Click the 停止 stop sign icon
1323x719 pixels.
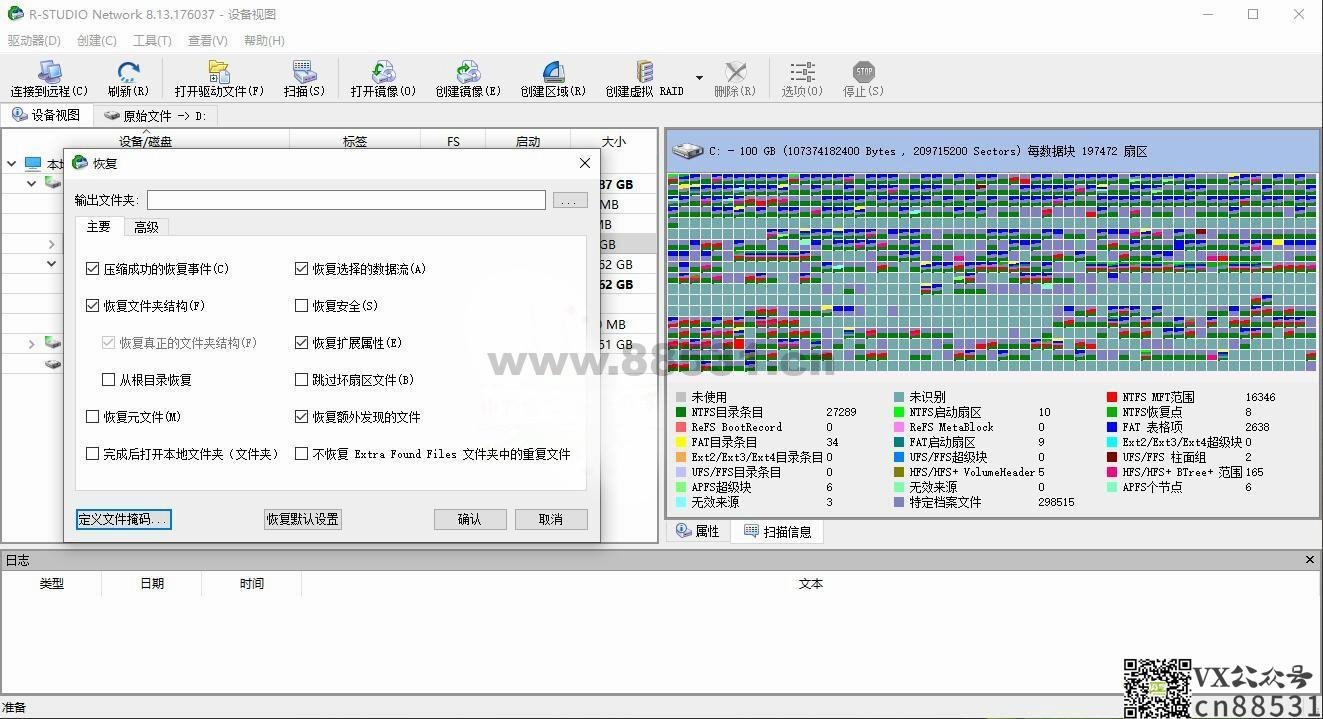[x=863, y=72]
